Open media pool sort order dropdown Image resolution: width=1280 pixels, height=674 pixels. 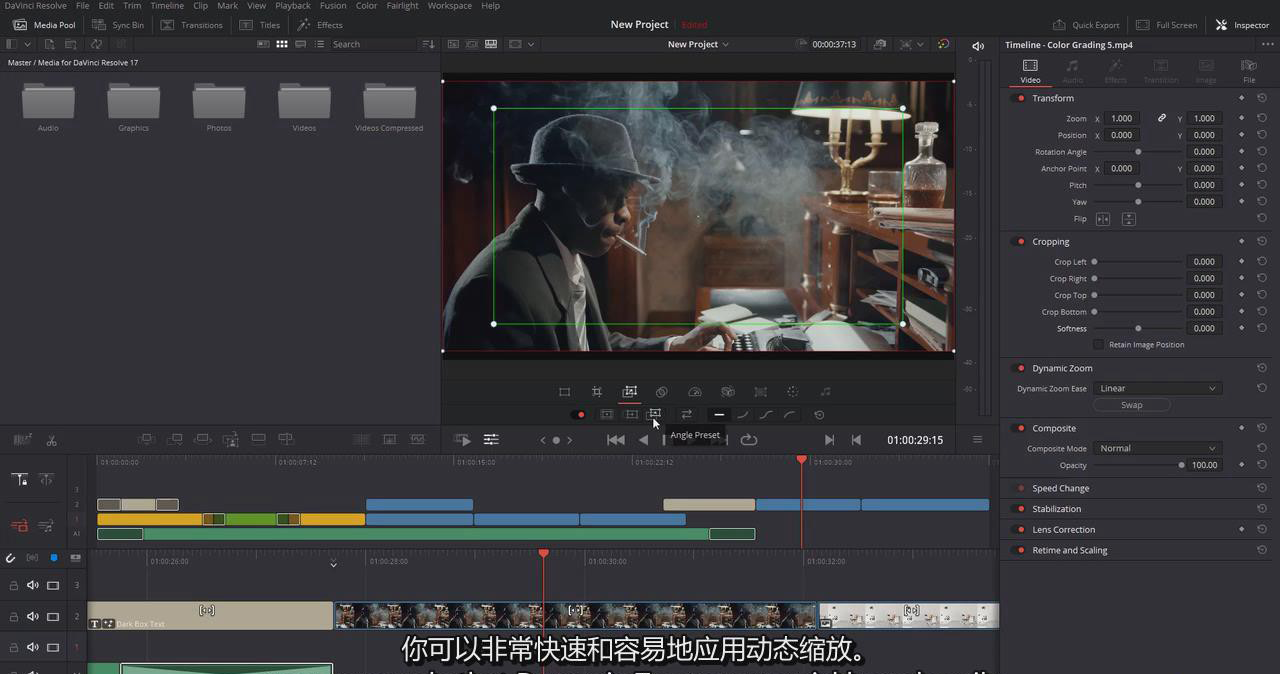(x=428, y=45)
